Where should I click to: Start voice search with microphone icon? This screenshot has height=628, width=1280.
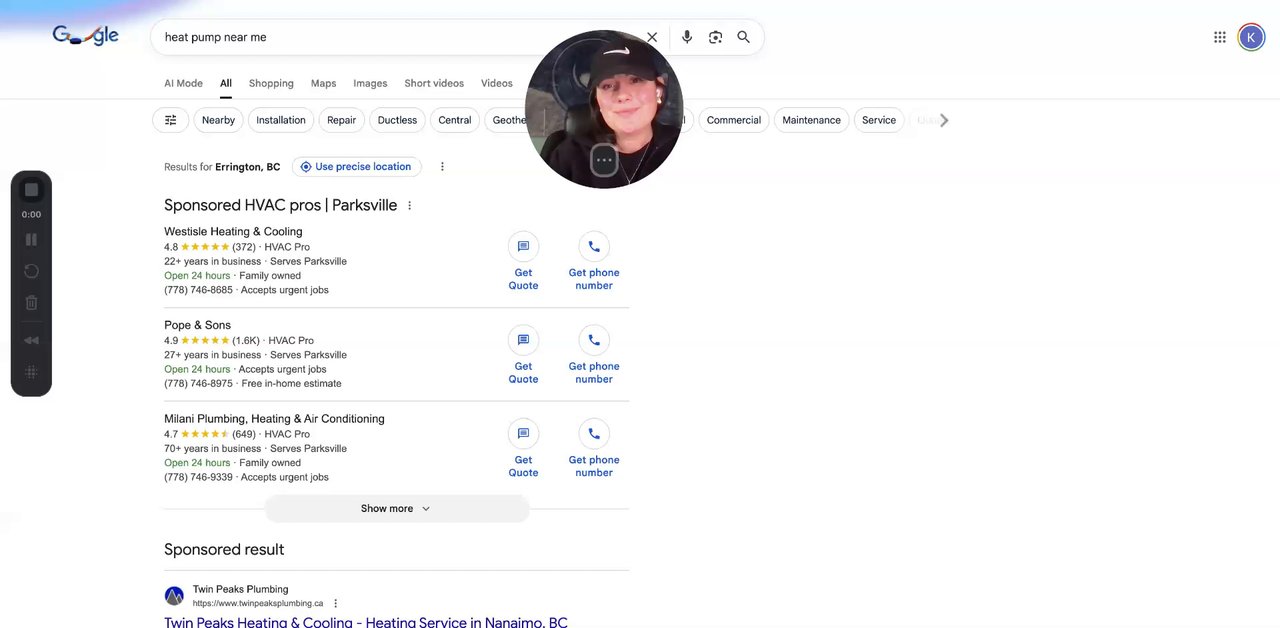pos(687,37)
